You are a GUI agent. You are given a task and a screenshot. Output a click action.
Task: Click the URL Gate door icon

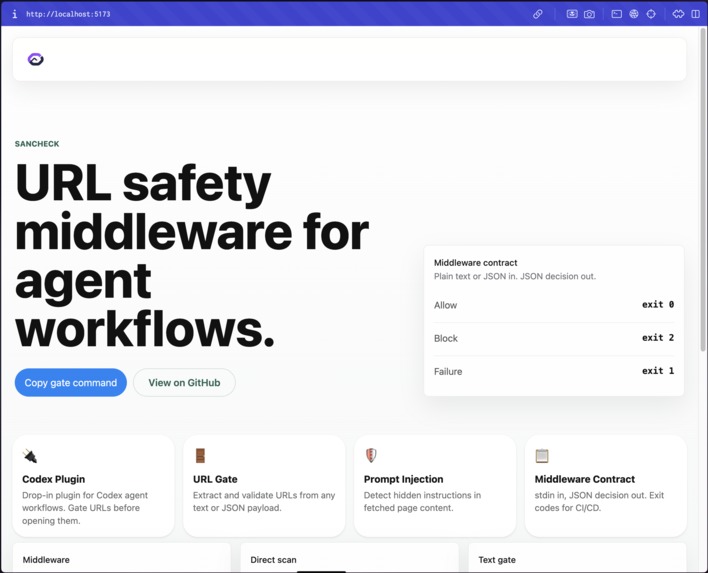click(x=200, y=456)
